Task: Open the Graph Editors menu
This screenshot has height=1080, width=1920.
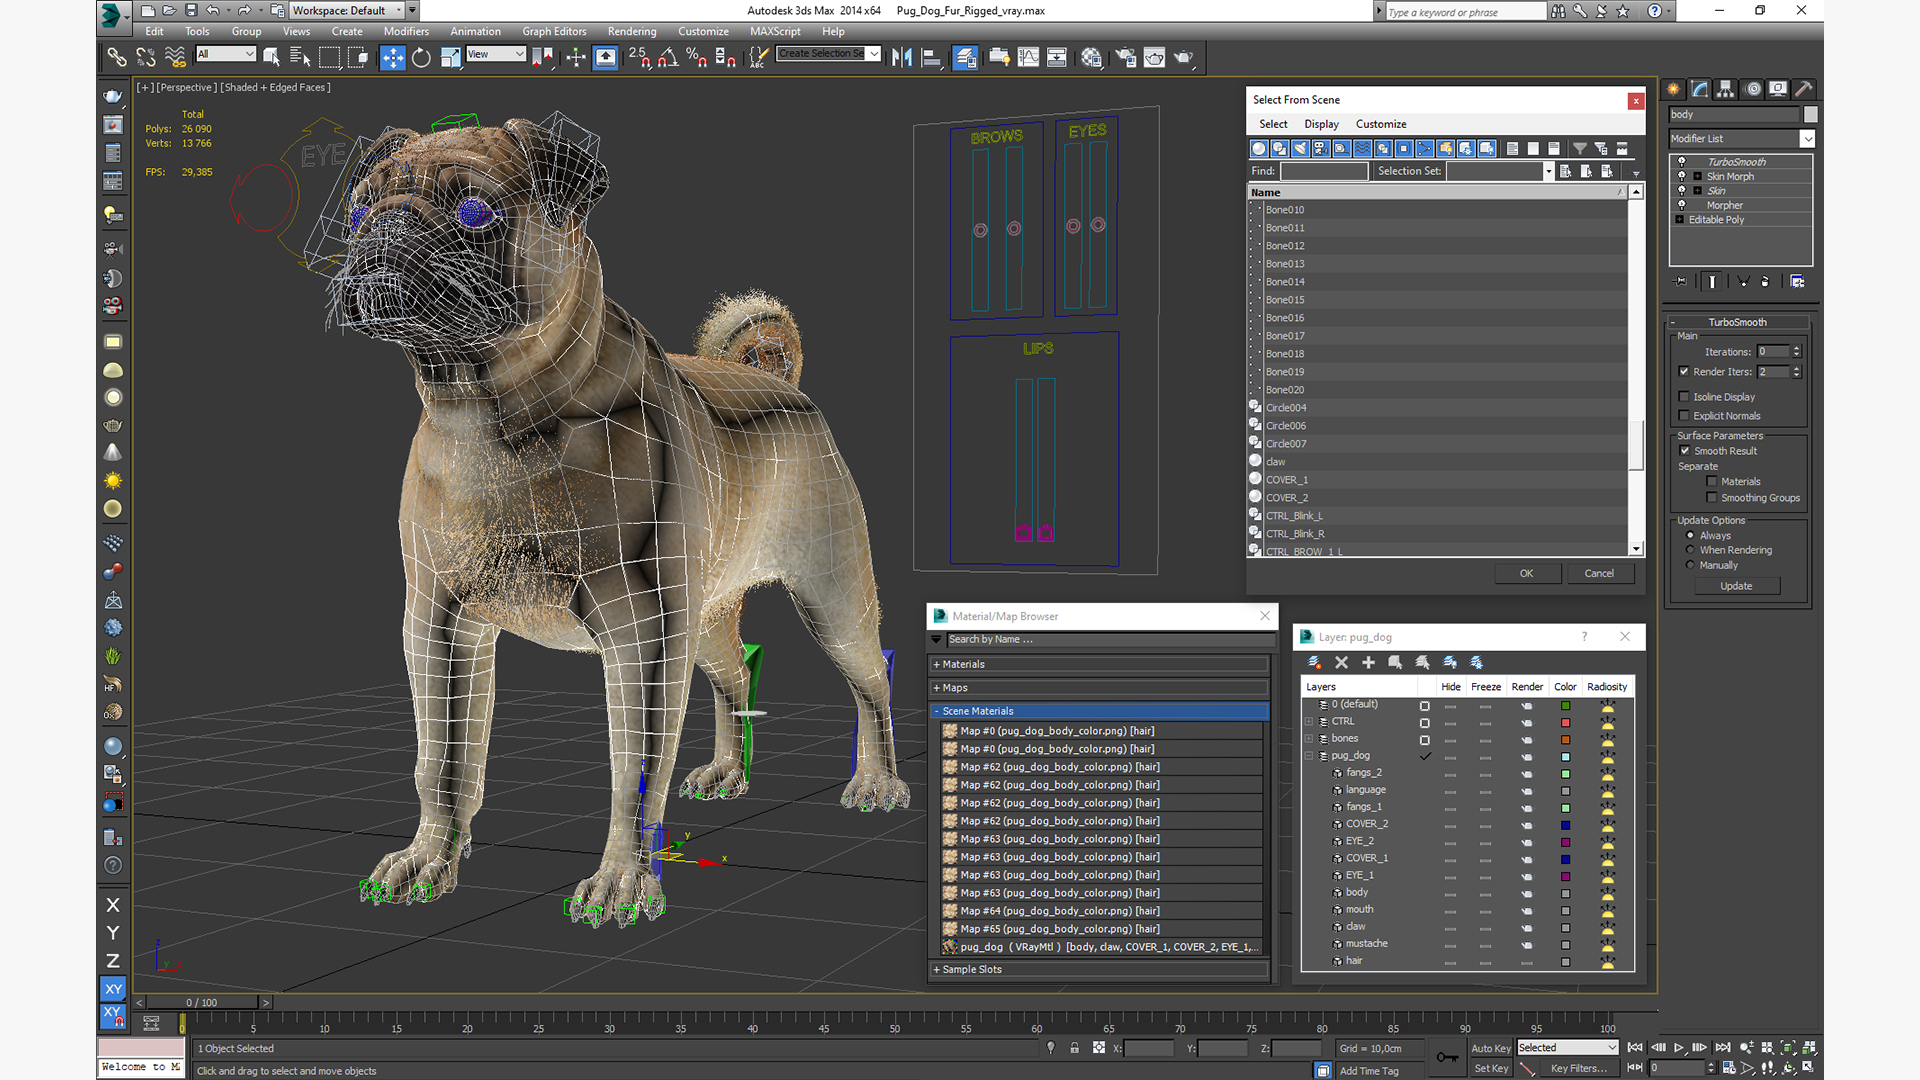Action: (554, 31)
